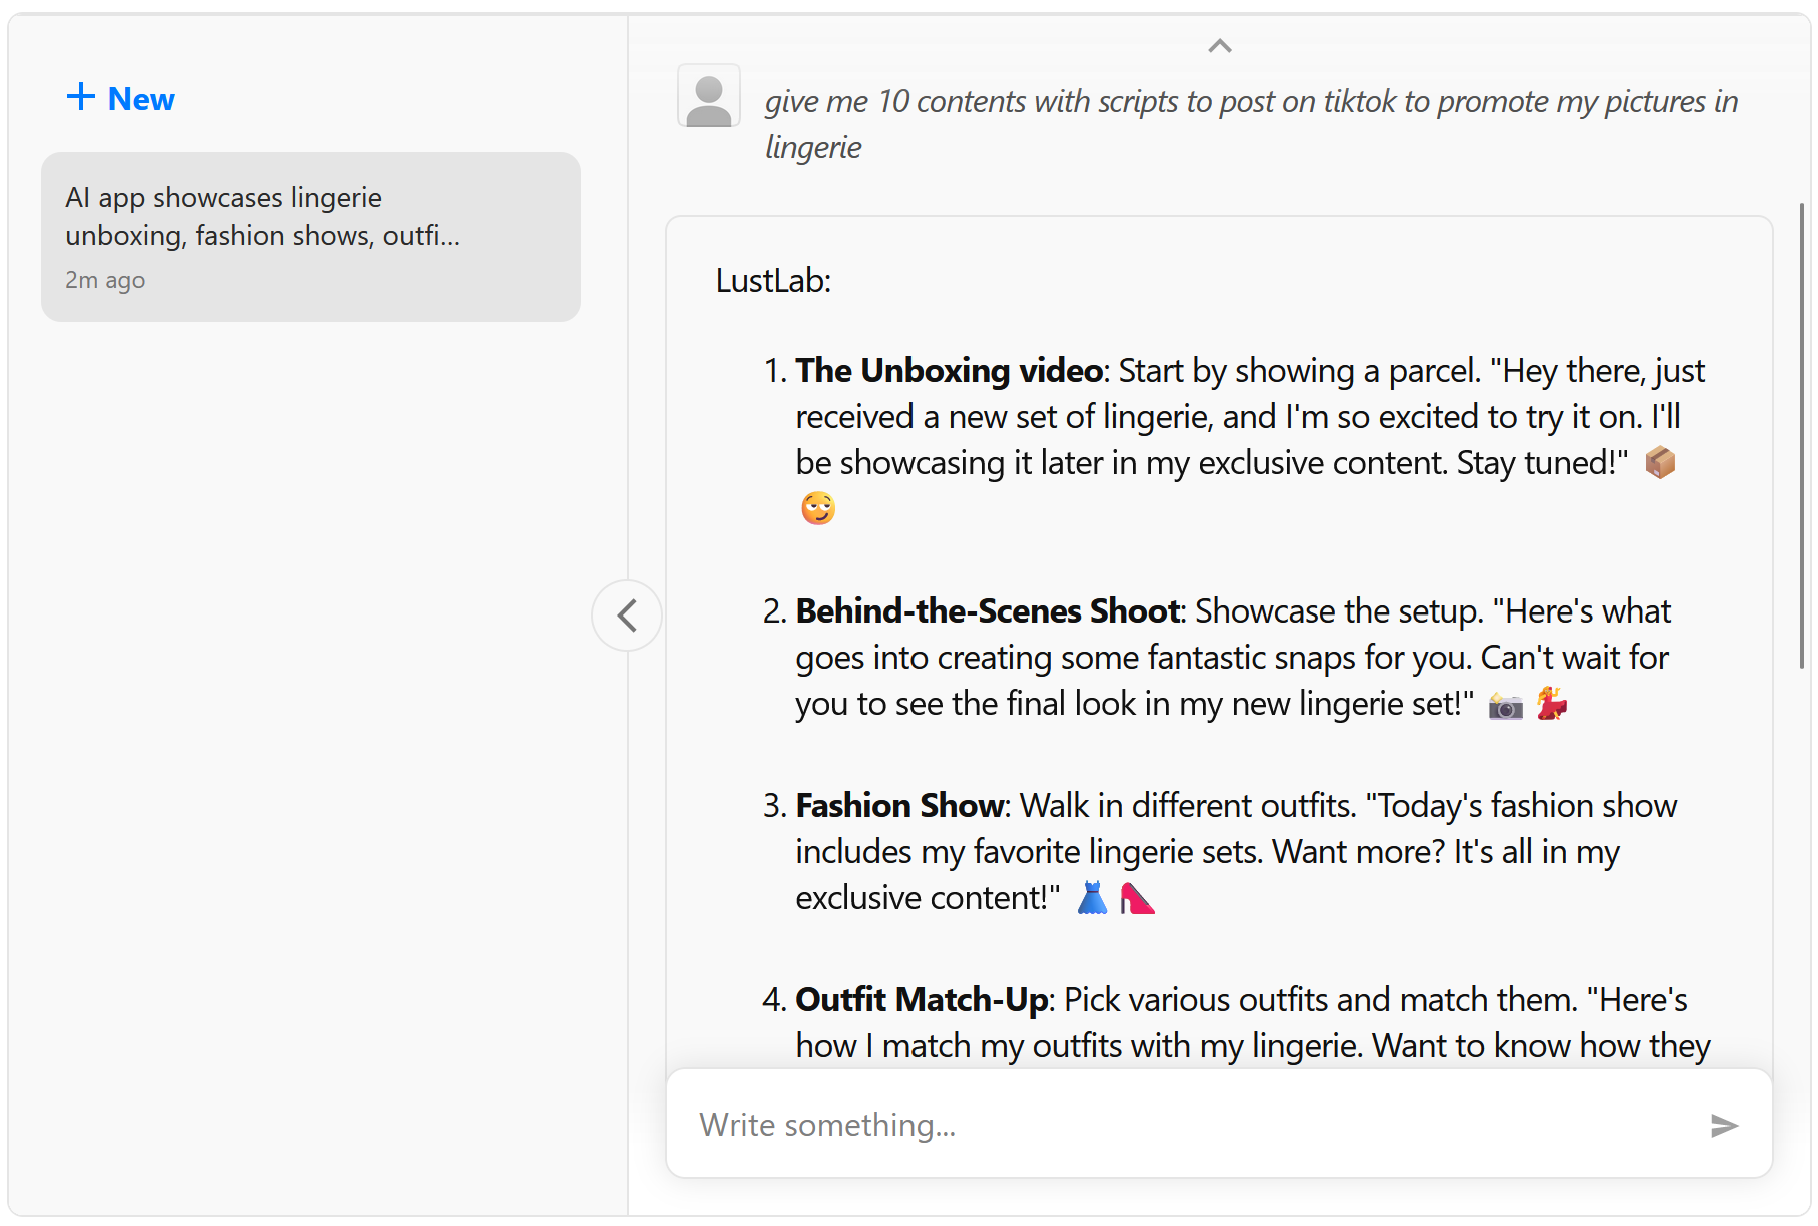Screen dimensions: 1818x1226
Task: Select the "Behind-the-Scenes Shoot" heading
Action: (x=988, y=611)
